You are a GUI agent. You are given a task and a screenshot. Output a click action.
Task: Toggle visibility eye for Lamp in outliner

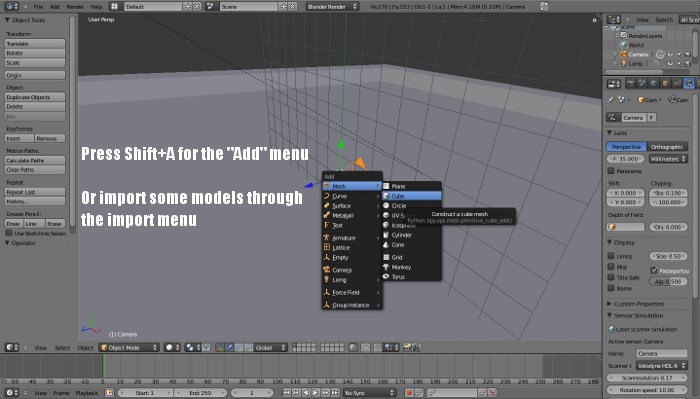(670, 64)
